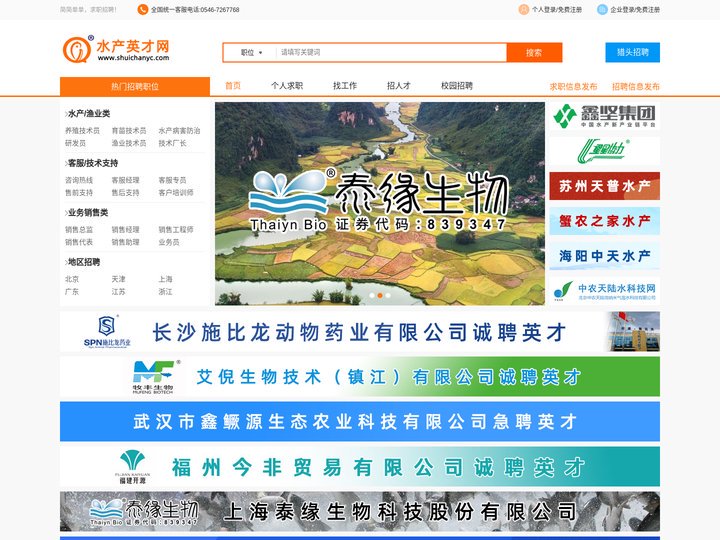The height and width of the screenshot is (540, 720).
Task: Open the 校园招聘 nav item
Action: 457,86
